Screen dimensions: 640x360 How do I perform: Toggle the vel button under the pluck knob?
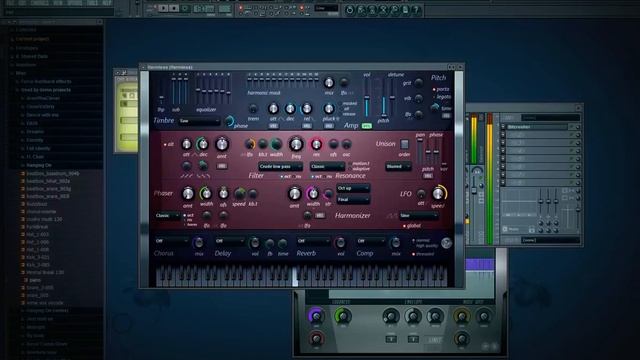[329, 126]
